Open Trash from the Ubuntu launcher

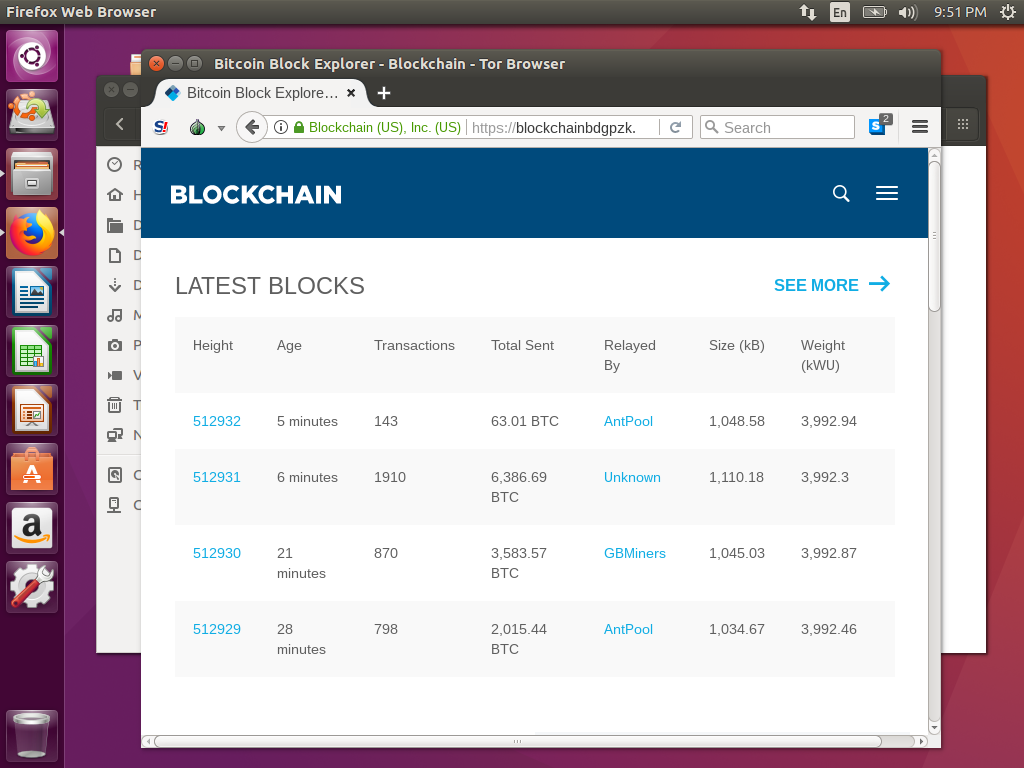[x=31, y=735]
